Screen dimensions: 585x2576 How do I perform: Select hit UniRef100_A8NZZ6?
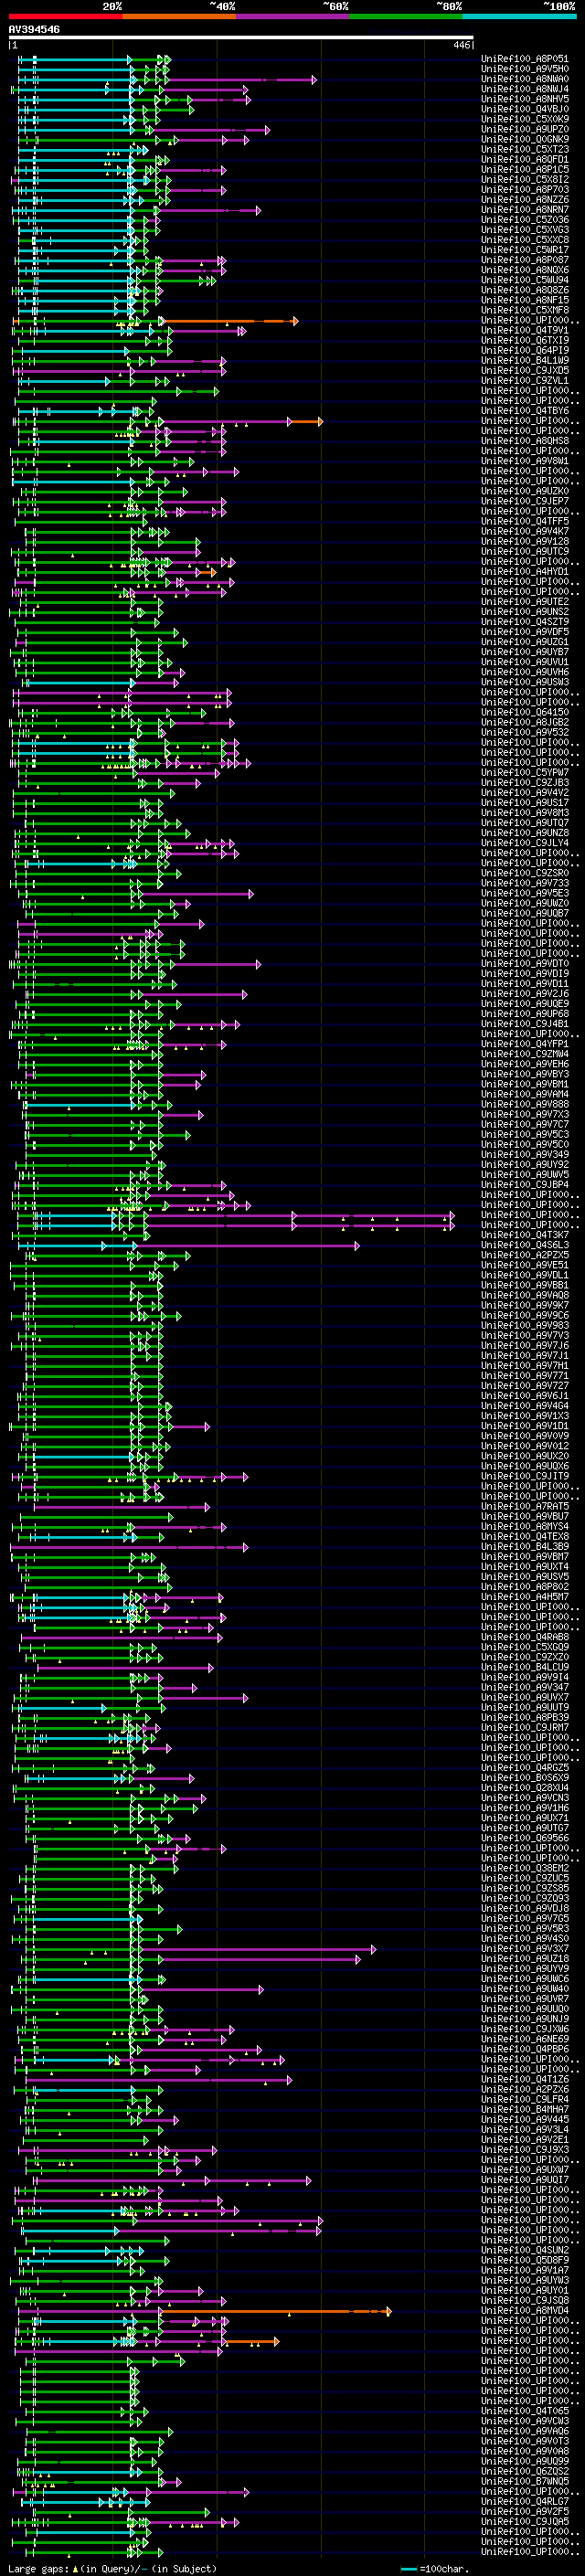525,199
